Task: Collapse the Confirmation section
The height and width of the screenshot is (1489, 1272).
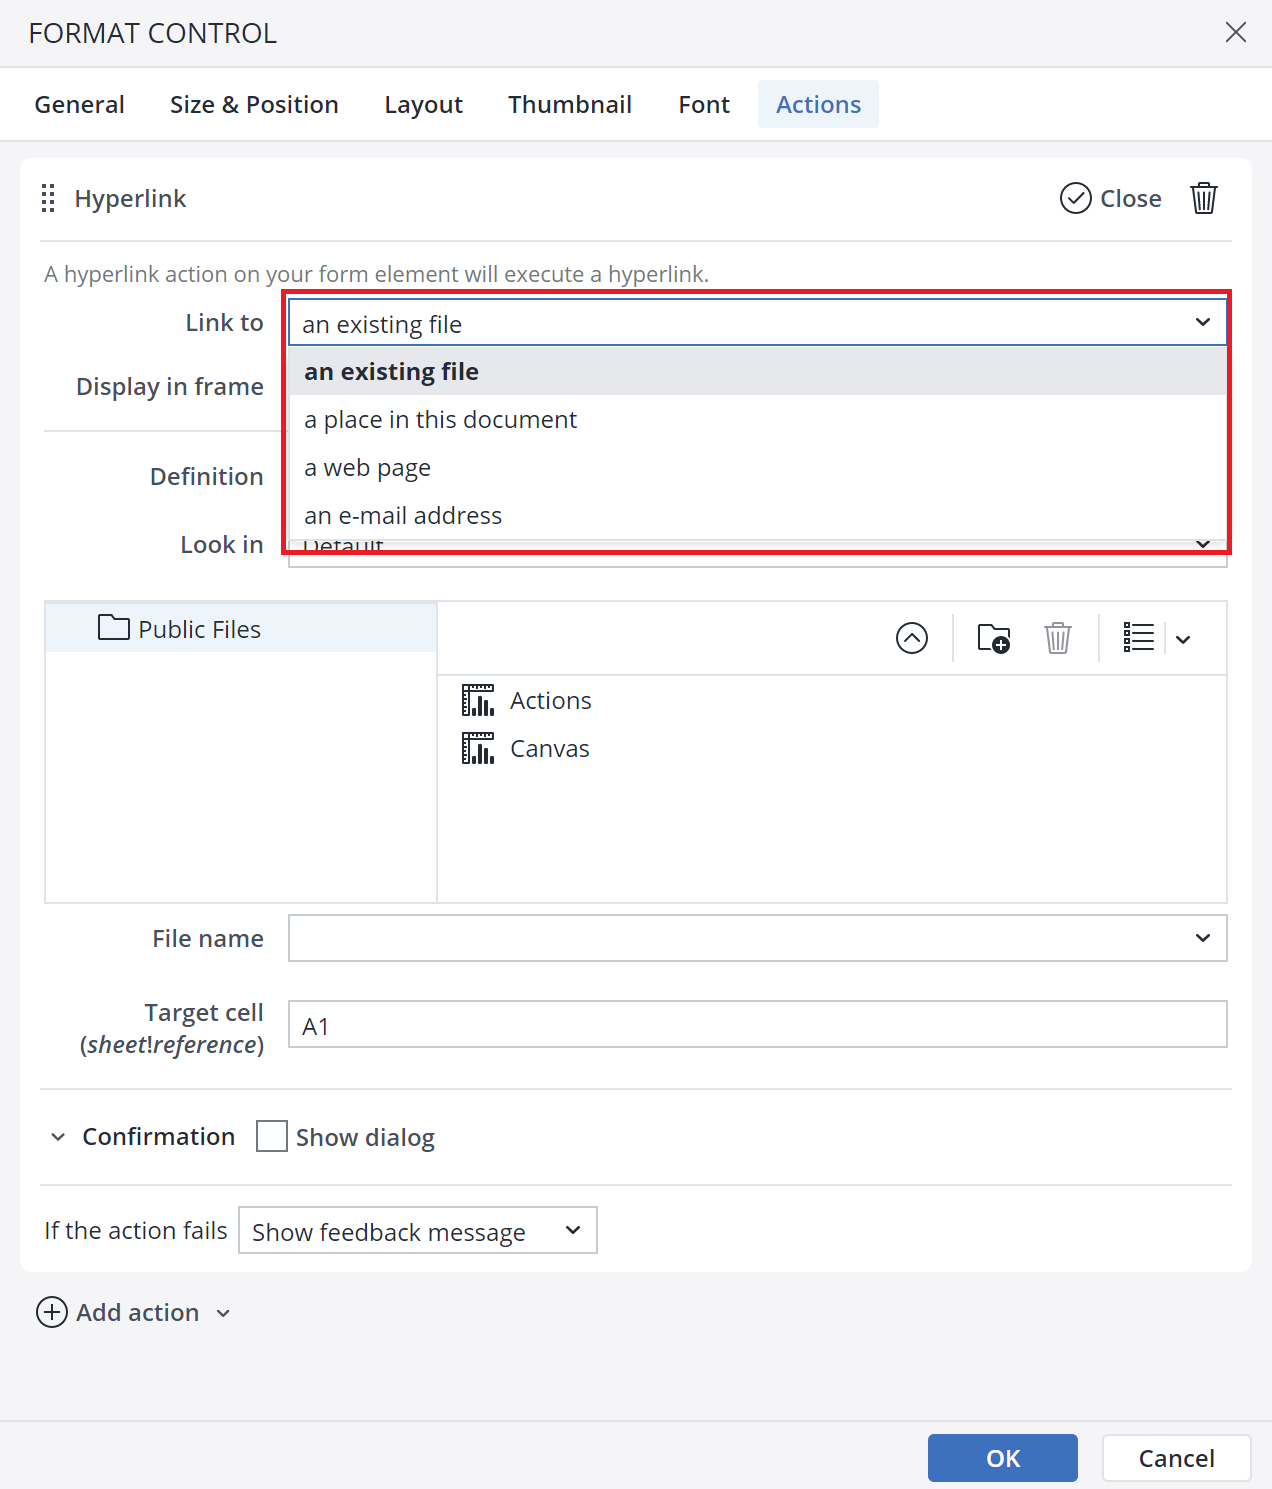Action: click(59, 1136)
